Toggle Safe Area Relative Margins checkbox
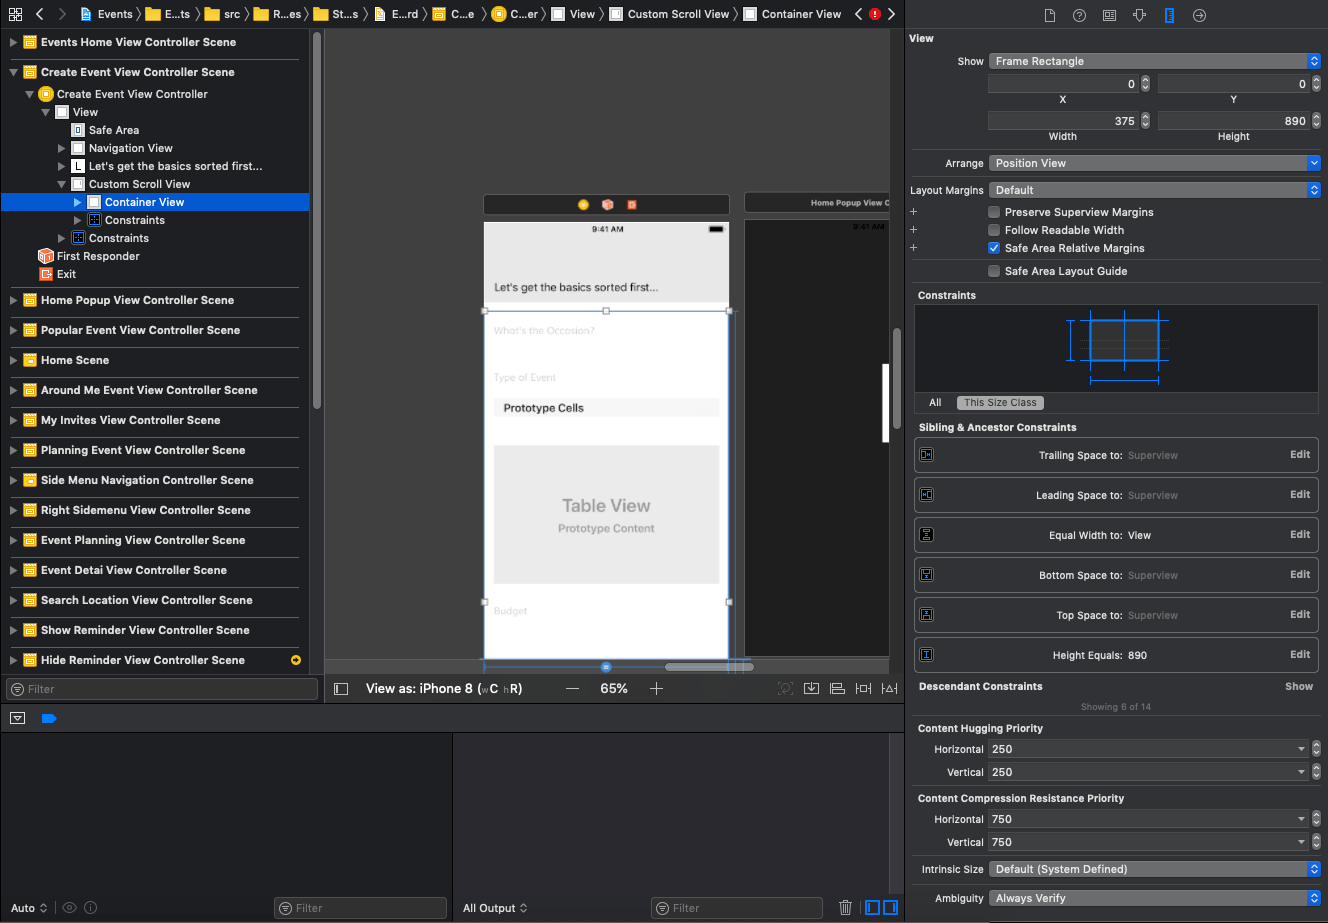1328x923 pixels. tap(993, 248)
